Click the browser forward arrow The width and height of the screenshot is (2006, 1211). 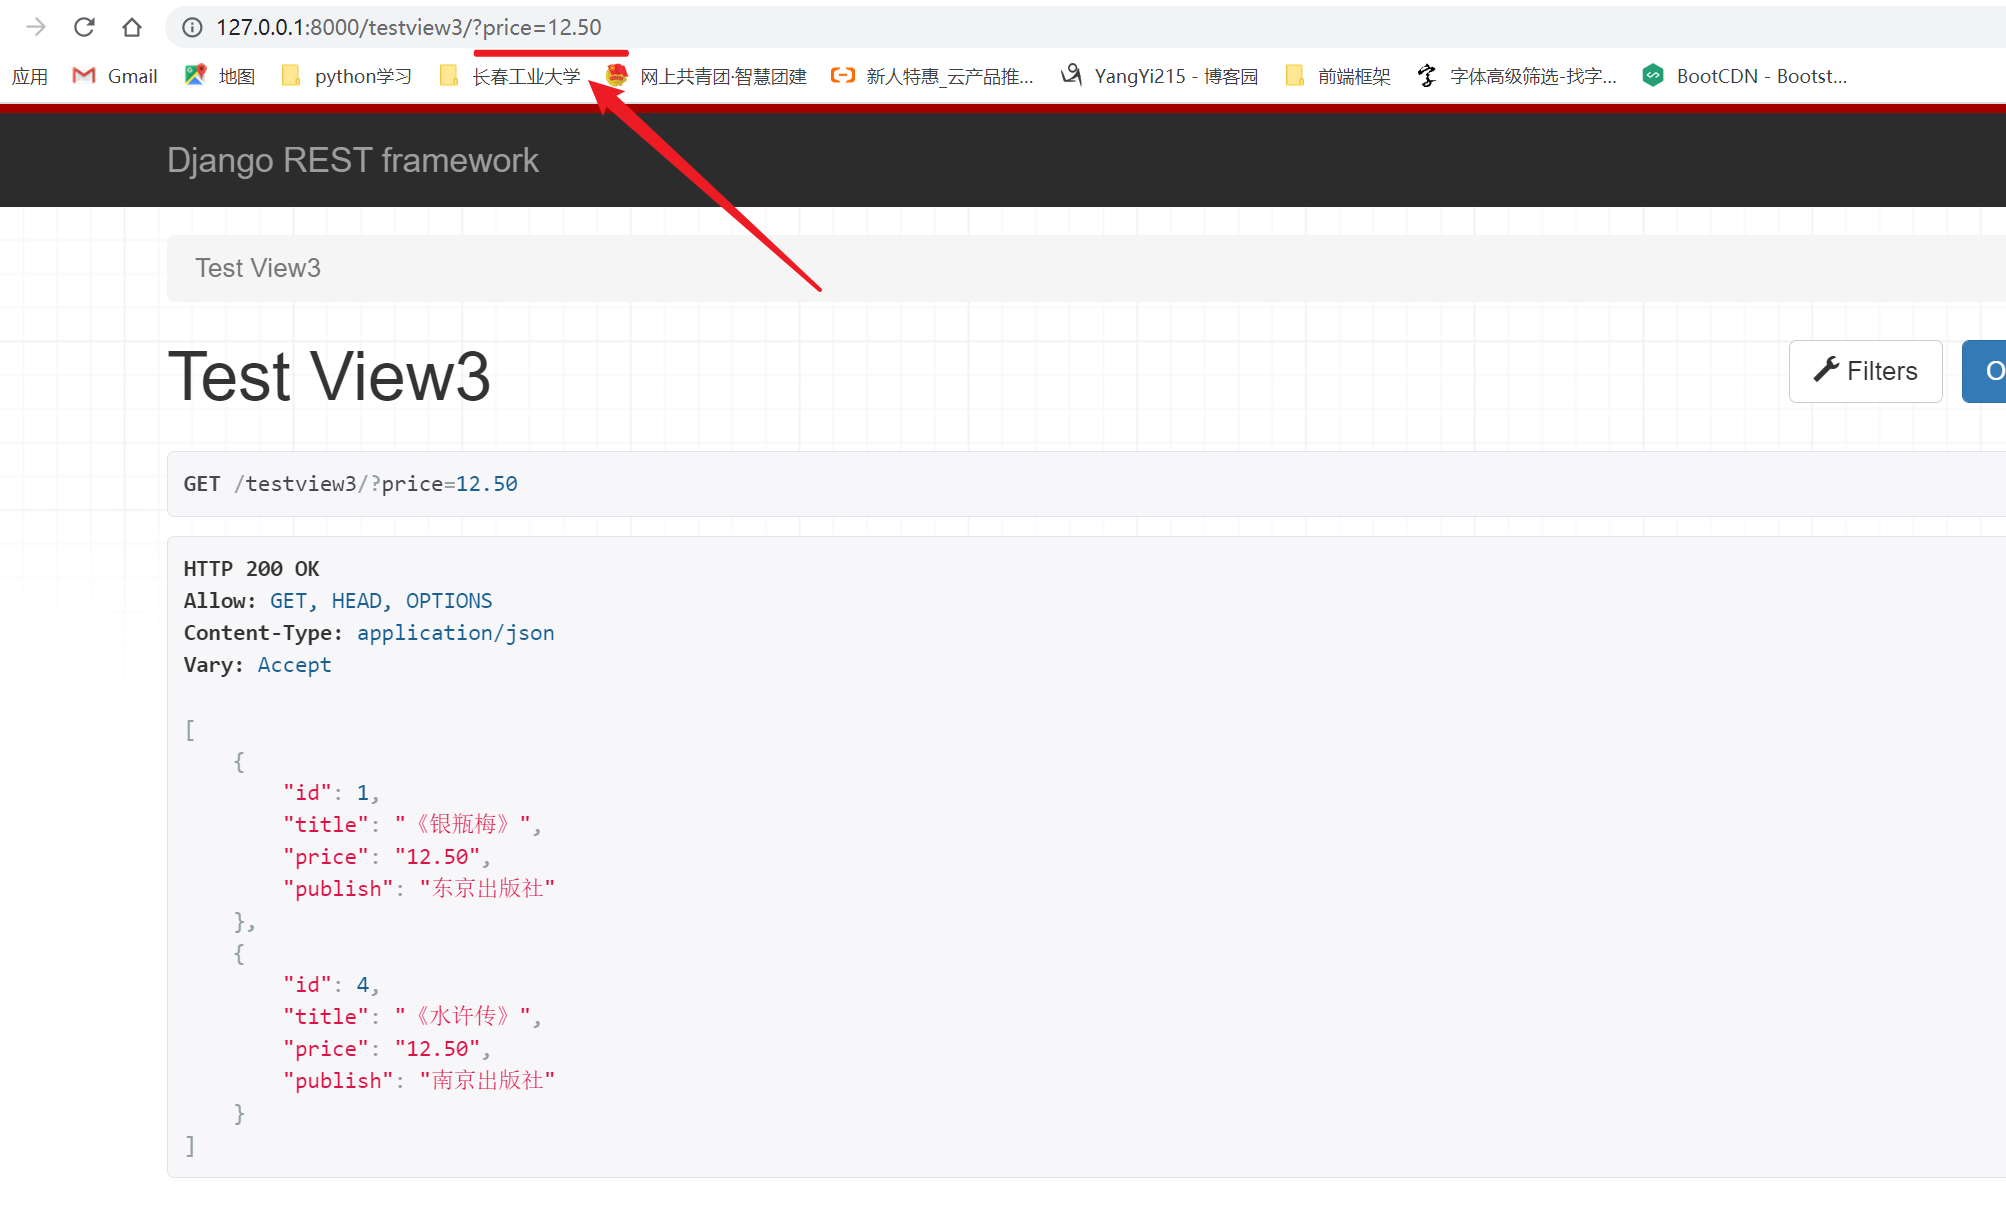[x=36, y=27]
